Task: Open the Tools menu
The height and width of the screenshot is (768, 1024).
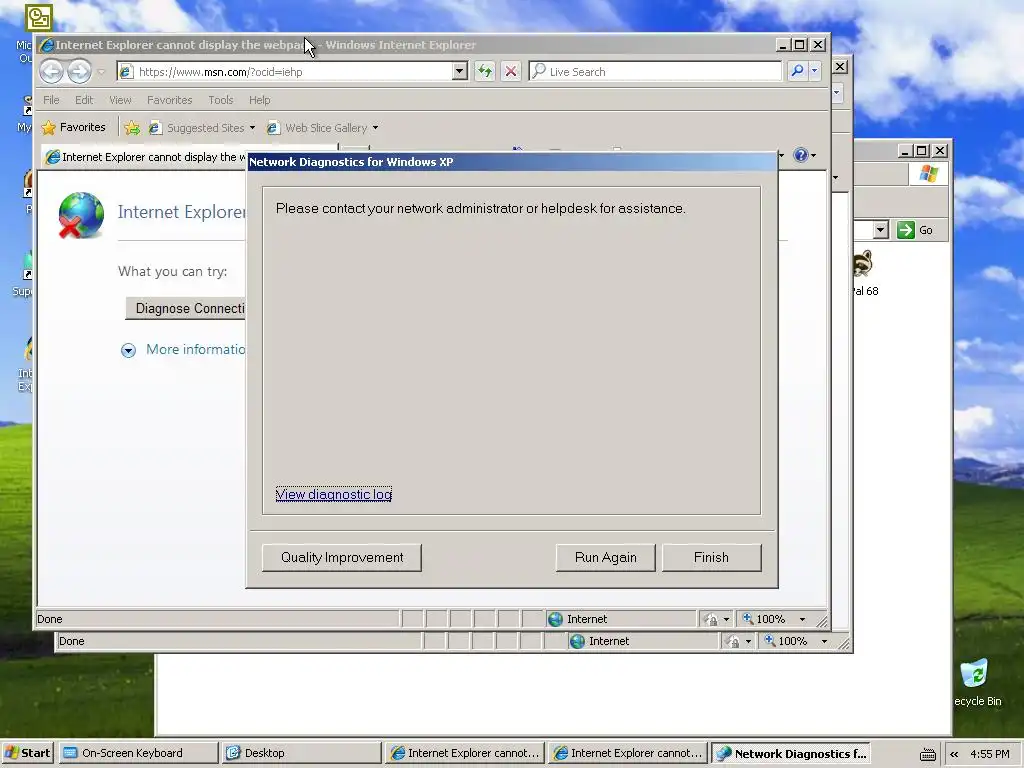Action: [x=221, y=100]
